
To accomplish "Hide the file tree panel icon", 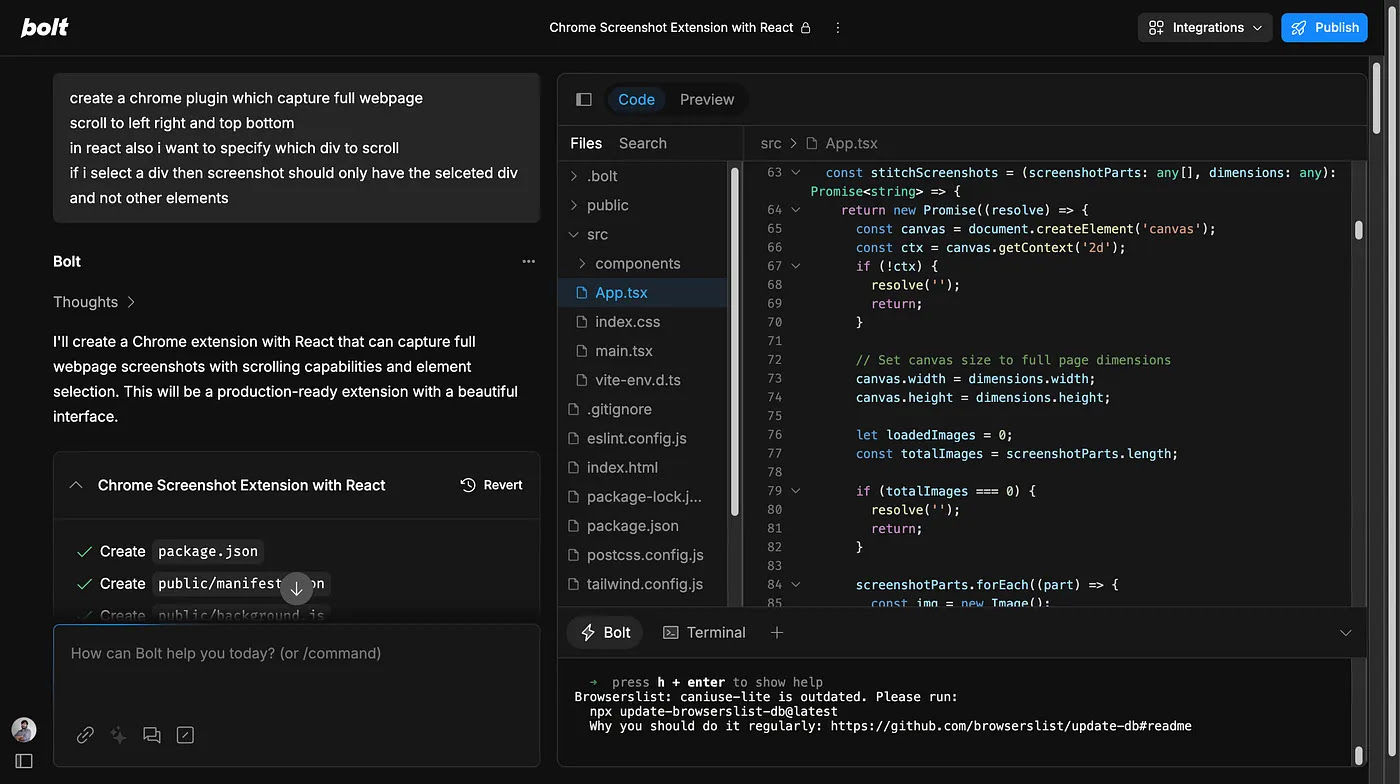I will [584, 99].
